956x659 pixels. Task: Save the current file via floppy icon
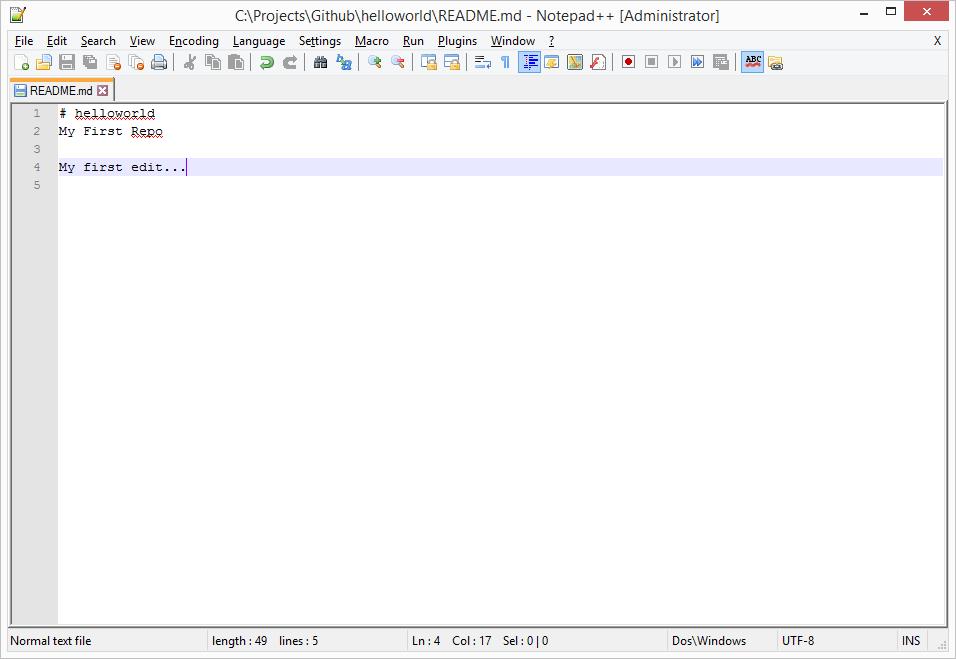tap(67, 62)
